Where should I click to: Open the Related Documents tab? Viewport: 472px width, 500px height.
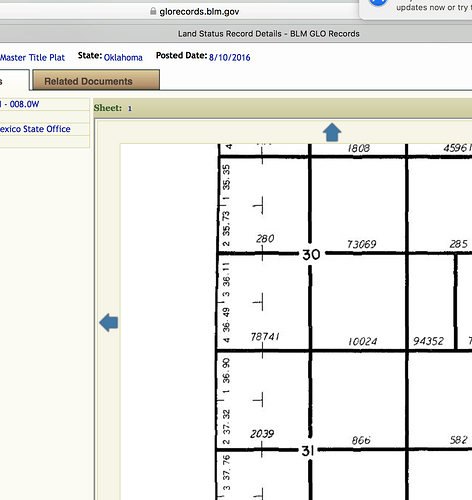click(x=96, y=80)
